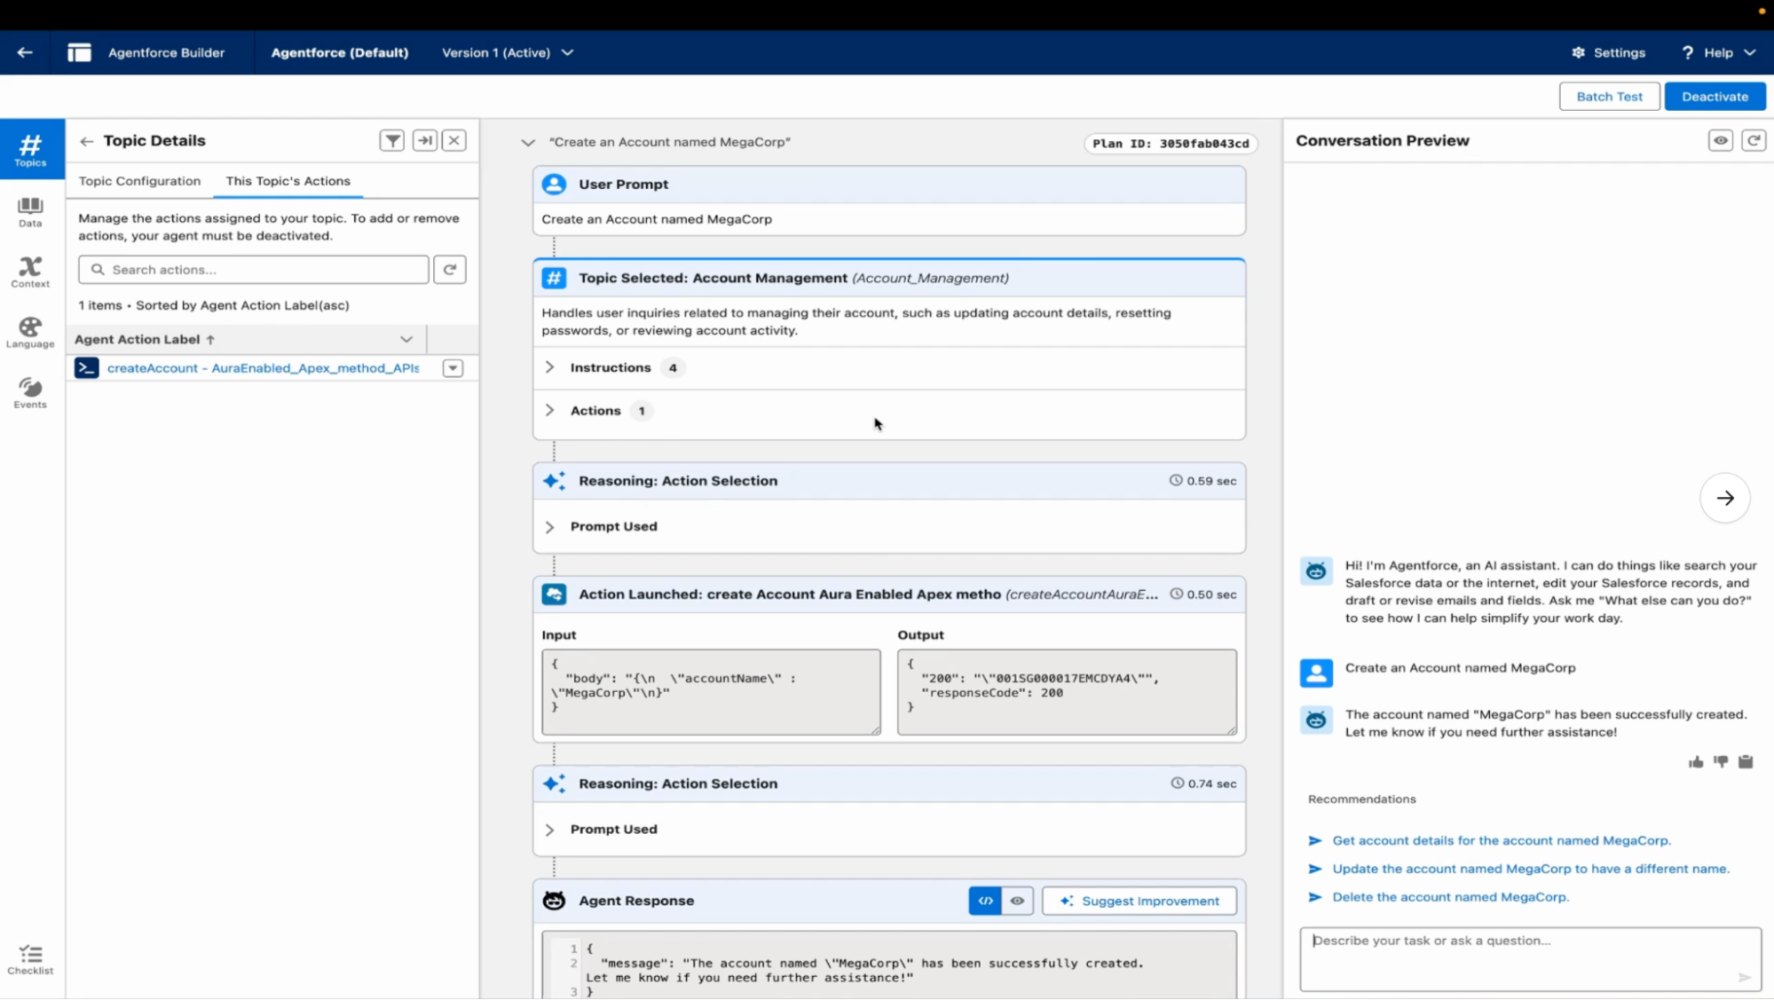Switch Agent Response to preview eye view

(x=1017, y=901)
